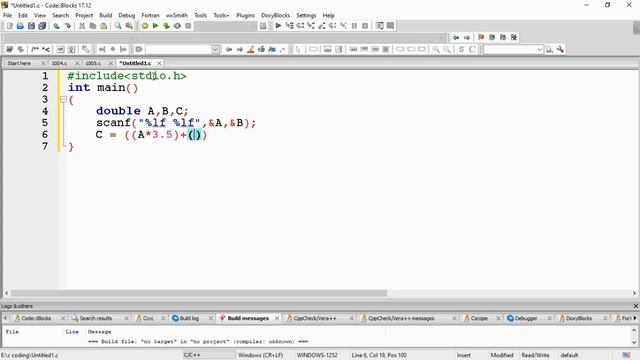640x360 pixels.
Task: Open the search field dropdown near wrench
Action: tap(540, 49)
